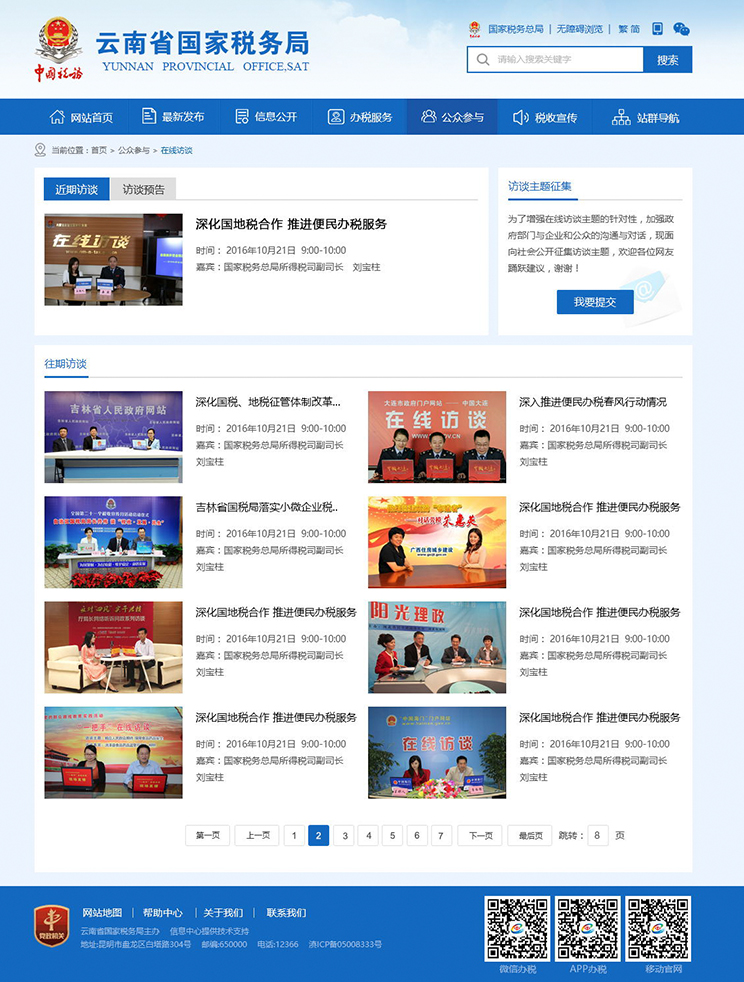Click the 最新发布 document icon
The height and width of the screenshot is (982, 744).
pos(149,117)
